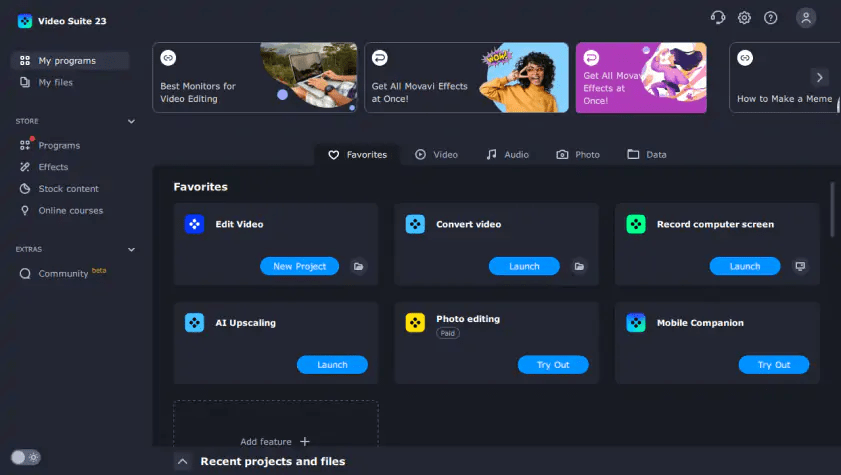Click the favorites panel vertical scrollbar
The height and width of the screenshot is (475, 841).
point(832,209)
